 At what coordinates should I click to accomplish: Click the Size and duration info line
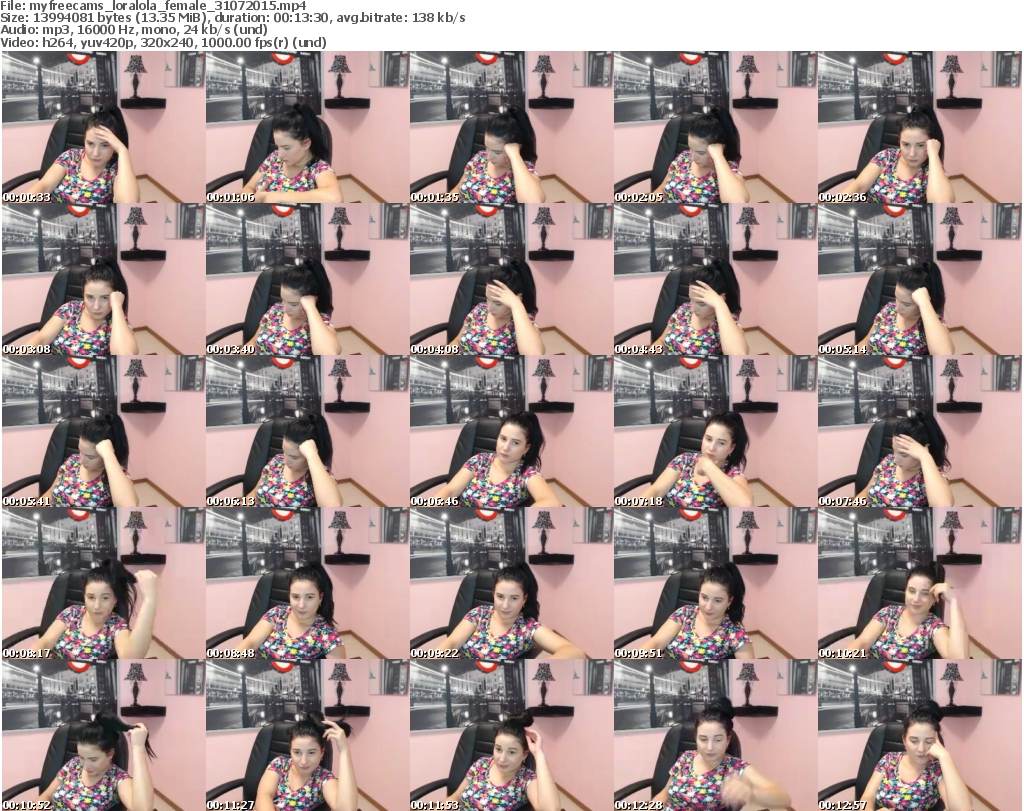pyautogui.click(x=232, y=18)
